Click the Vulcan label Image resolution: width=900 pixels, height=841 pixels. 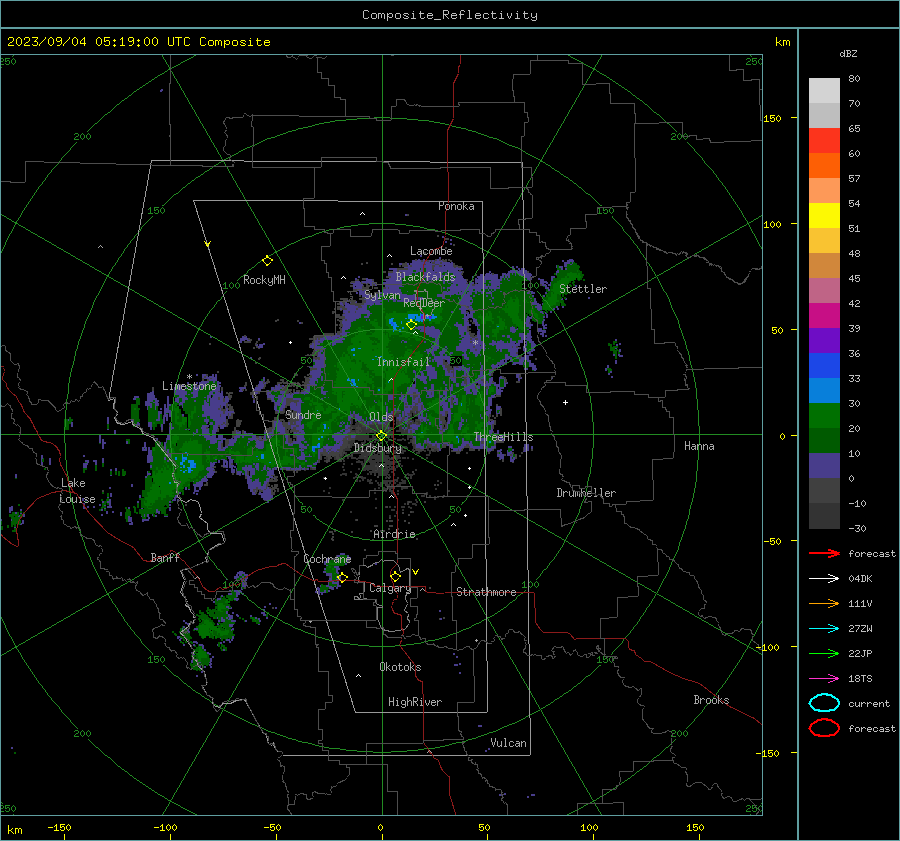tap(509, 743)
